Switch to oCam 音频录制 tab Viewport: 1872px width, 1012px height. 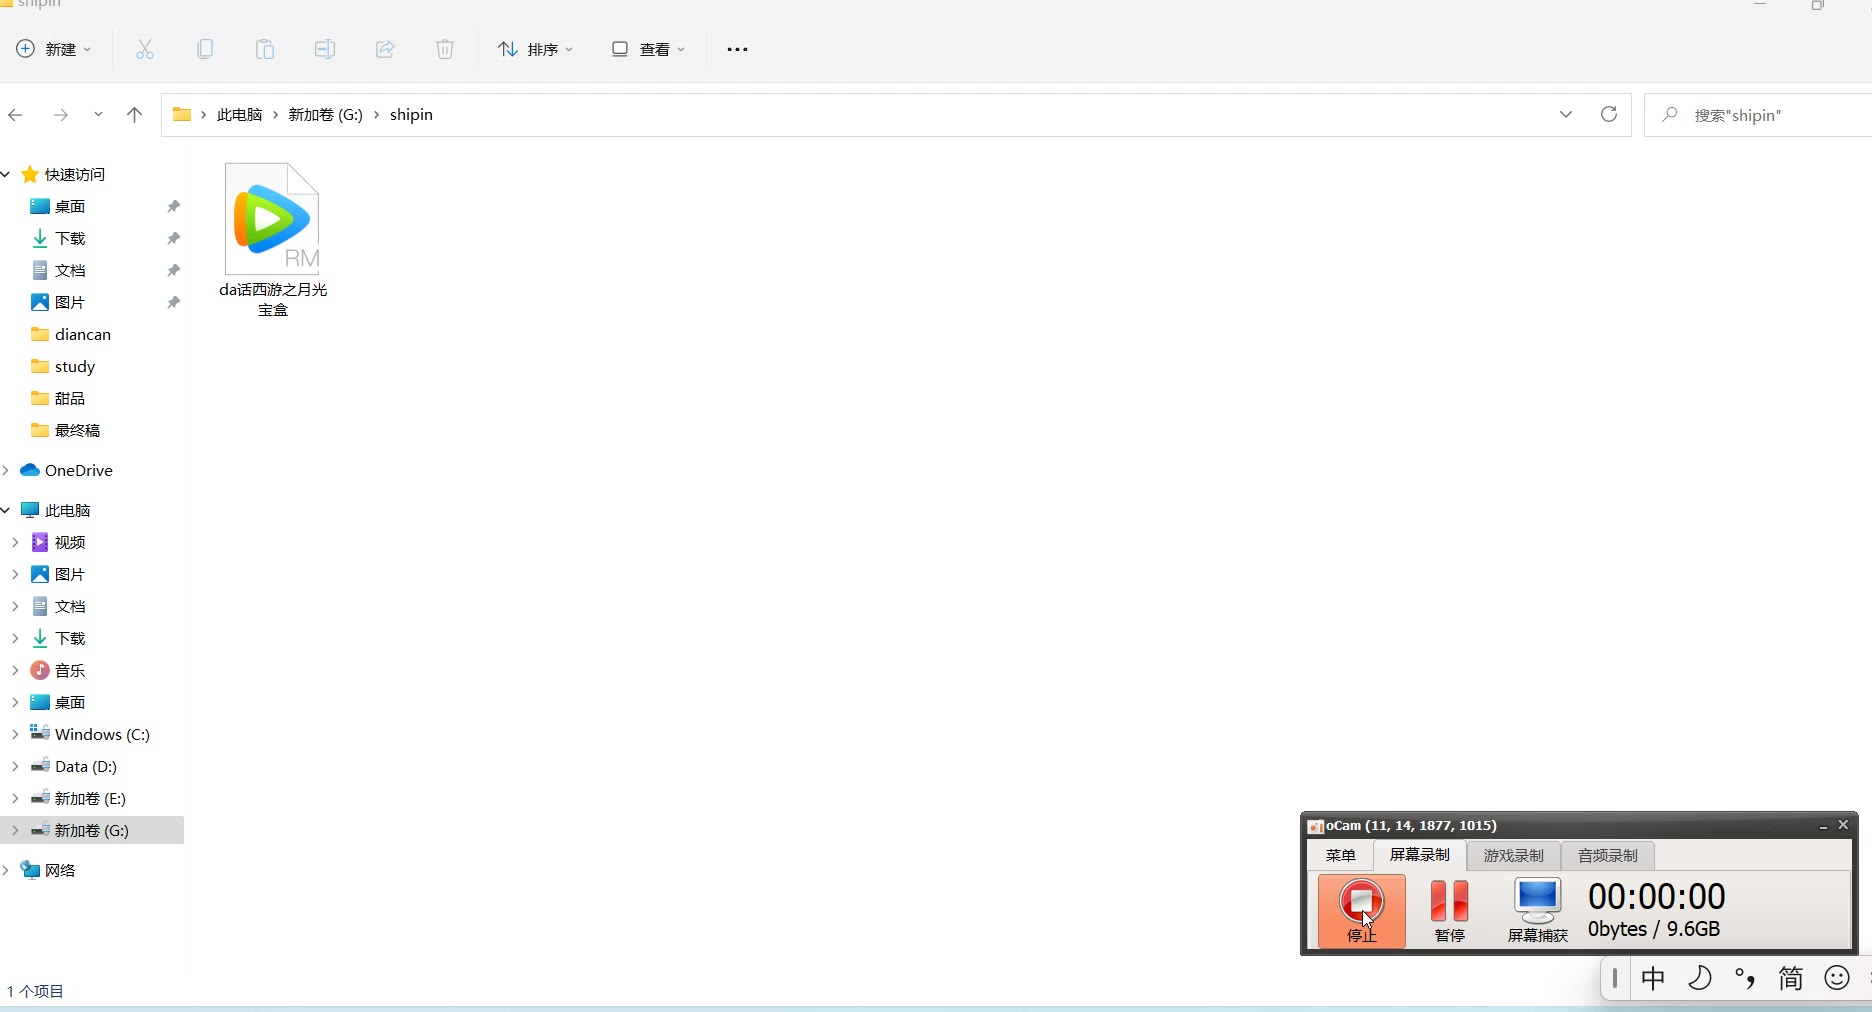(x=1607, y=856)
